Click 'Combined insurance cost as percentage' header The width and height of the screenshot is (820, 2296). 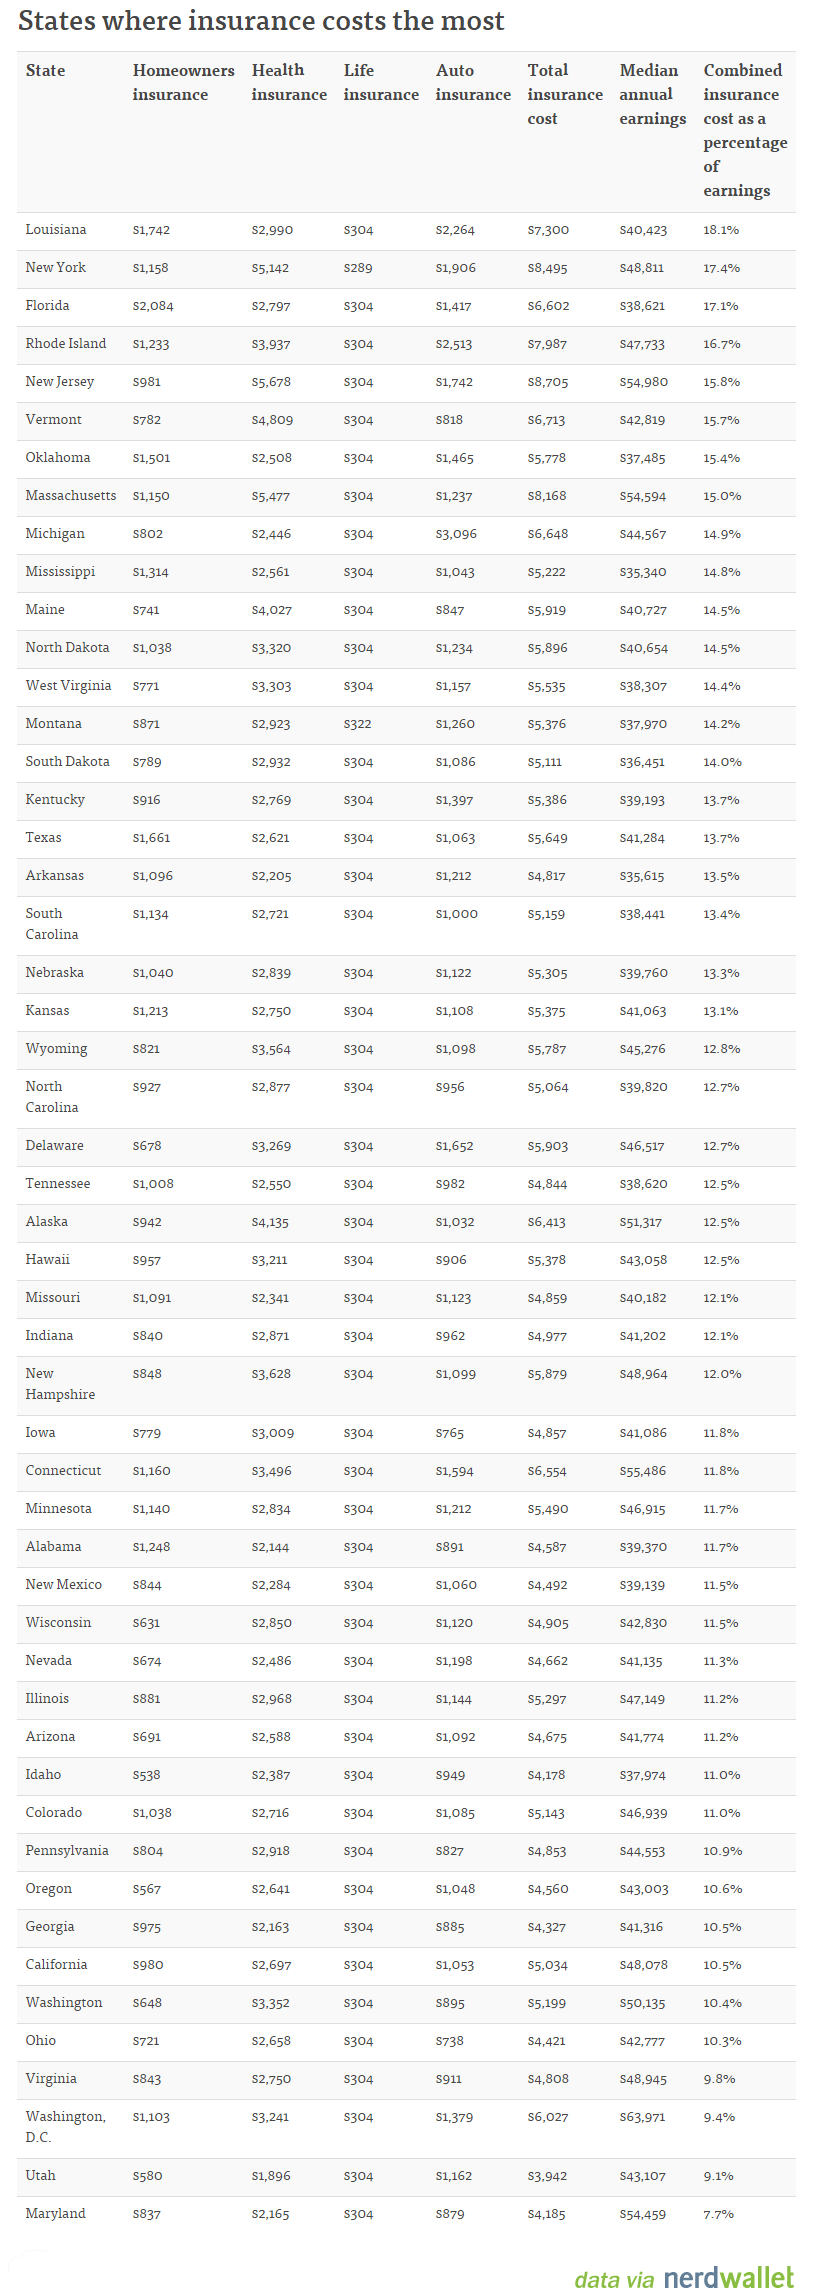point(744,130)
